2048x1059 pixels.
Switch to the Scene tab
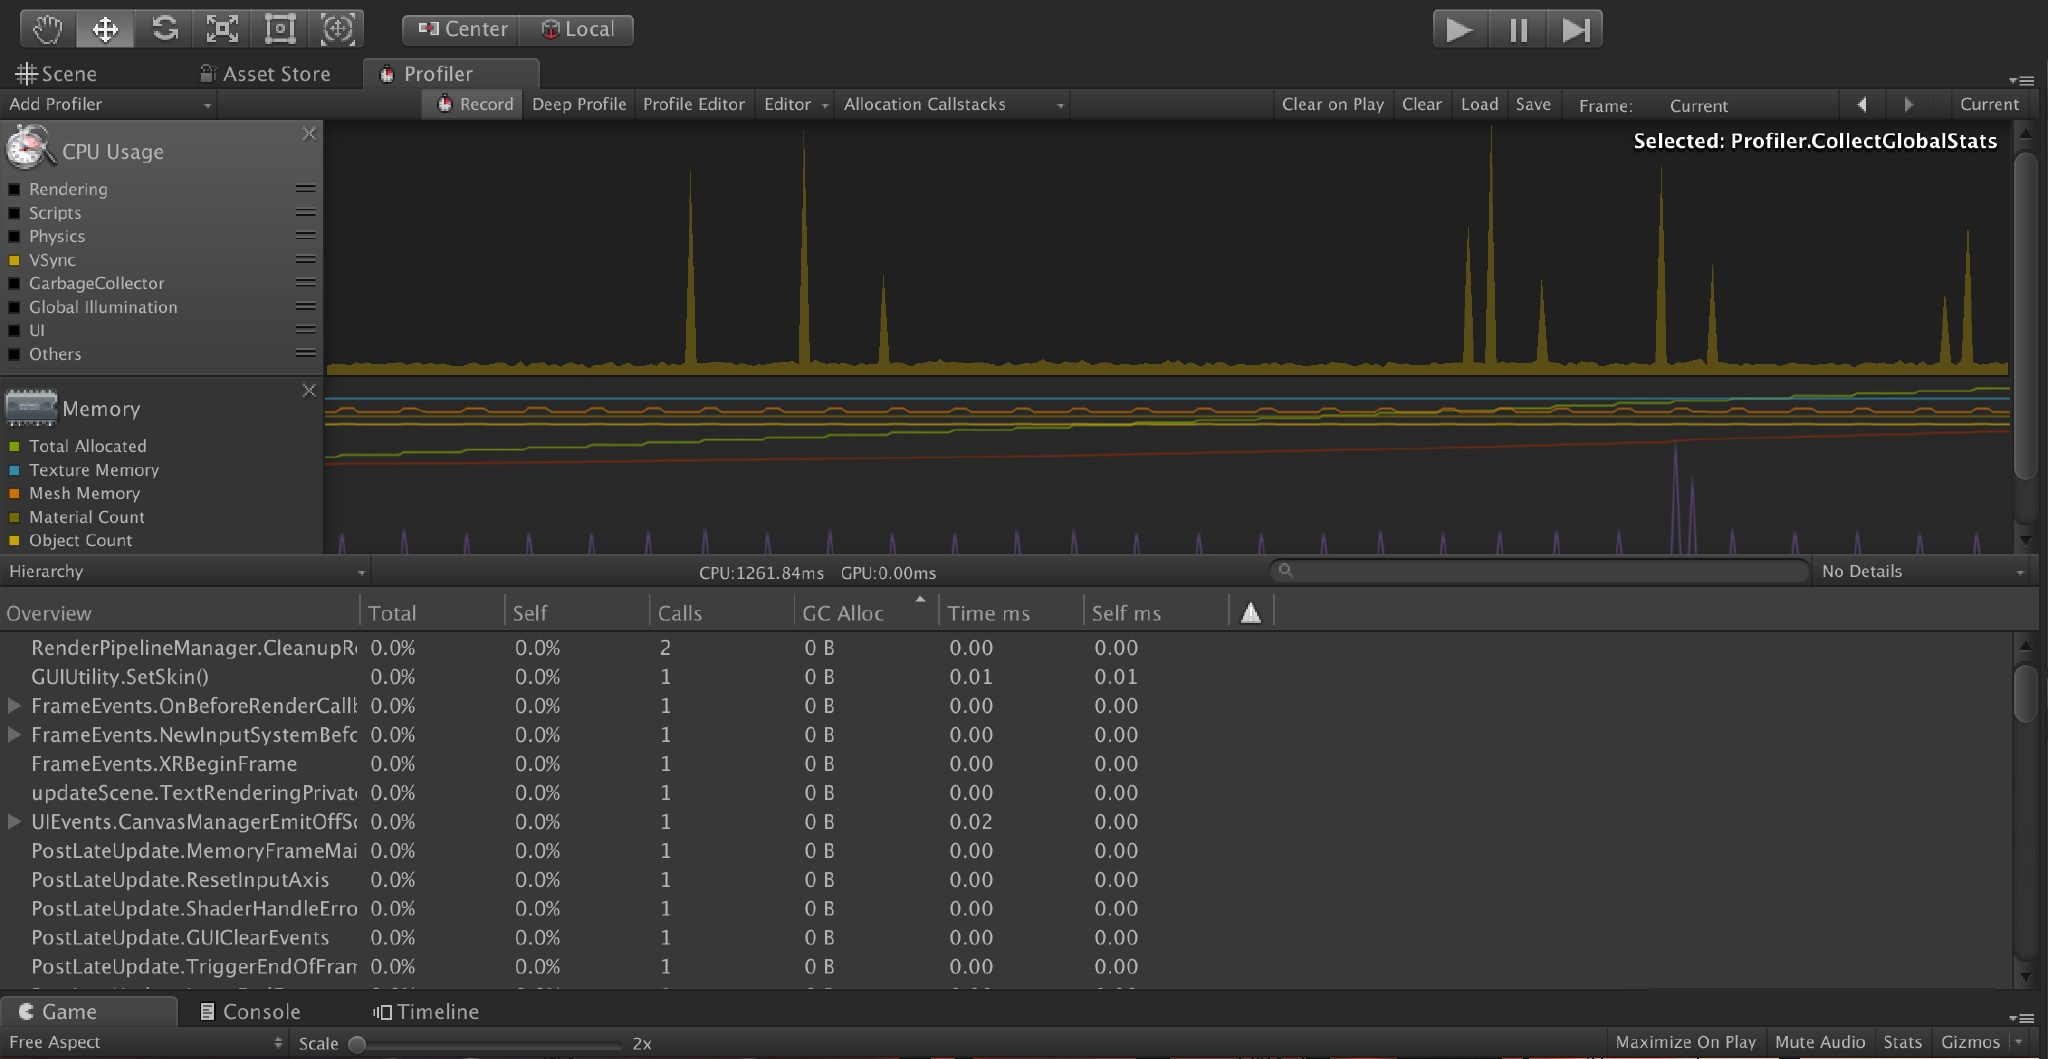tap(57, 74)
